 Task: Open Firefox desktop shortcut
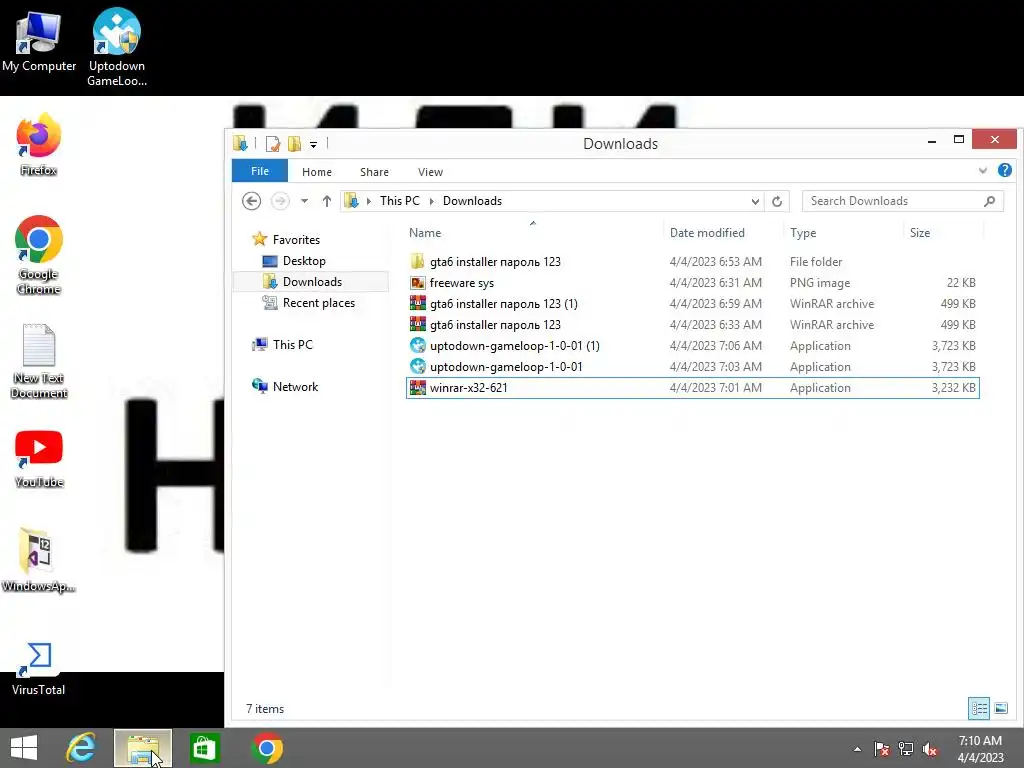39,145
